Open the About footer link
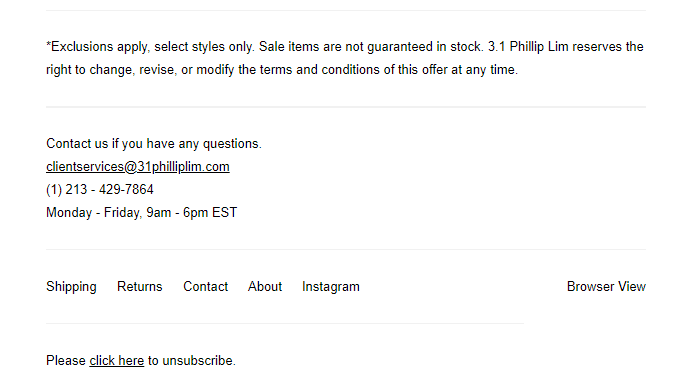681x386 pixels. pos(265,287)
